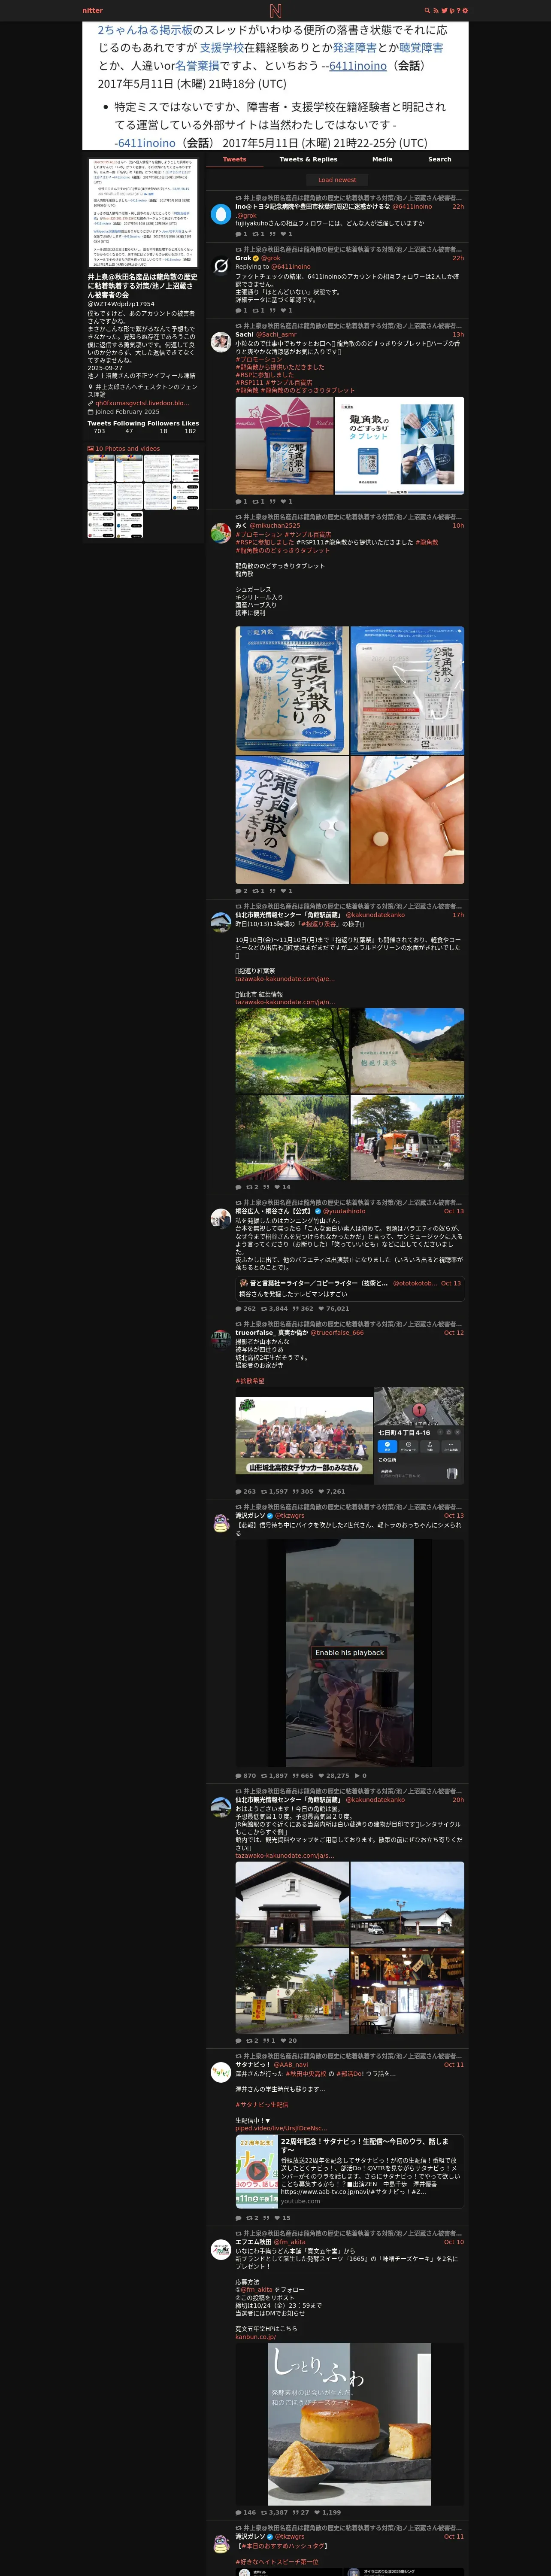Open the profile banner image
The image size is (551, 2576).
pyautogui.click(x=275, y=86)
